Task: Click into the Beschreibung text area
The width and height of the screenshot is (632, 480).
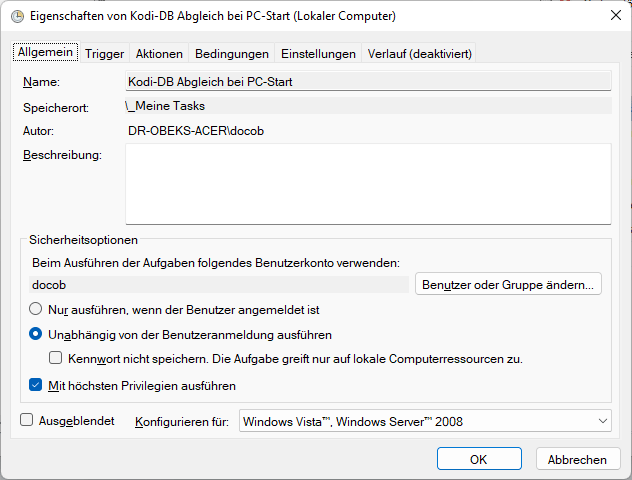Action: point(368,184)
